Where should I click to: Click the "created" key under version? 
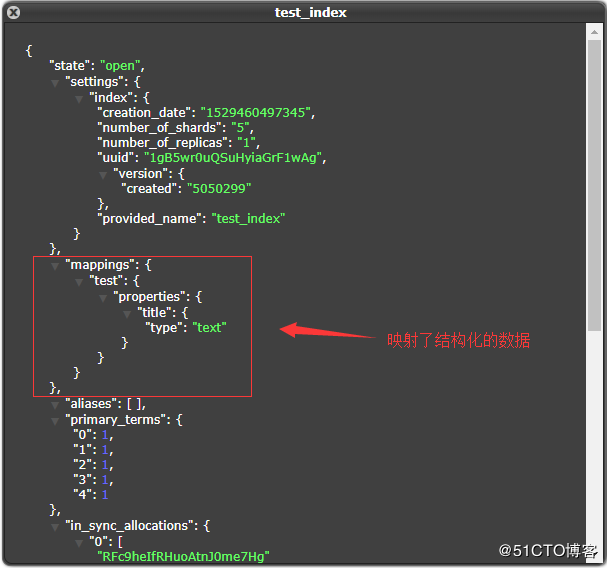[x=149, y=189]
